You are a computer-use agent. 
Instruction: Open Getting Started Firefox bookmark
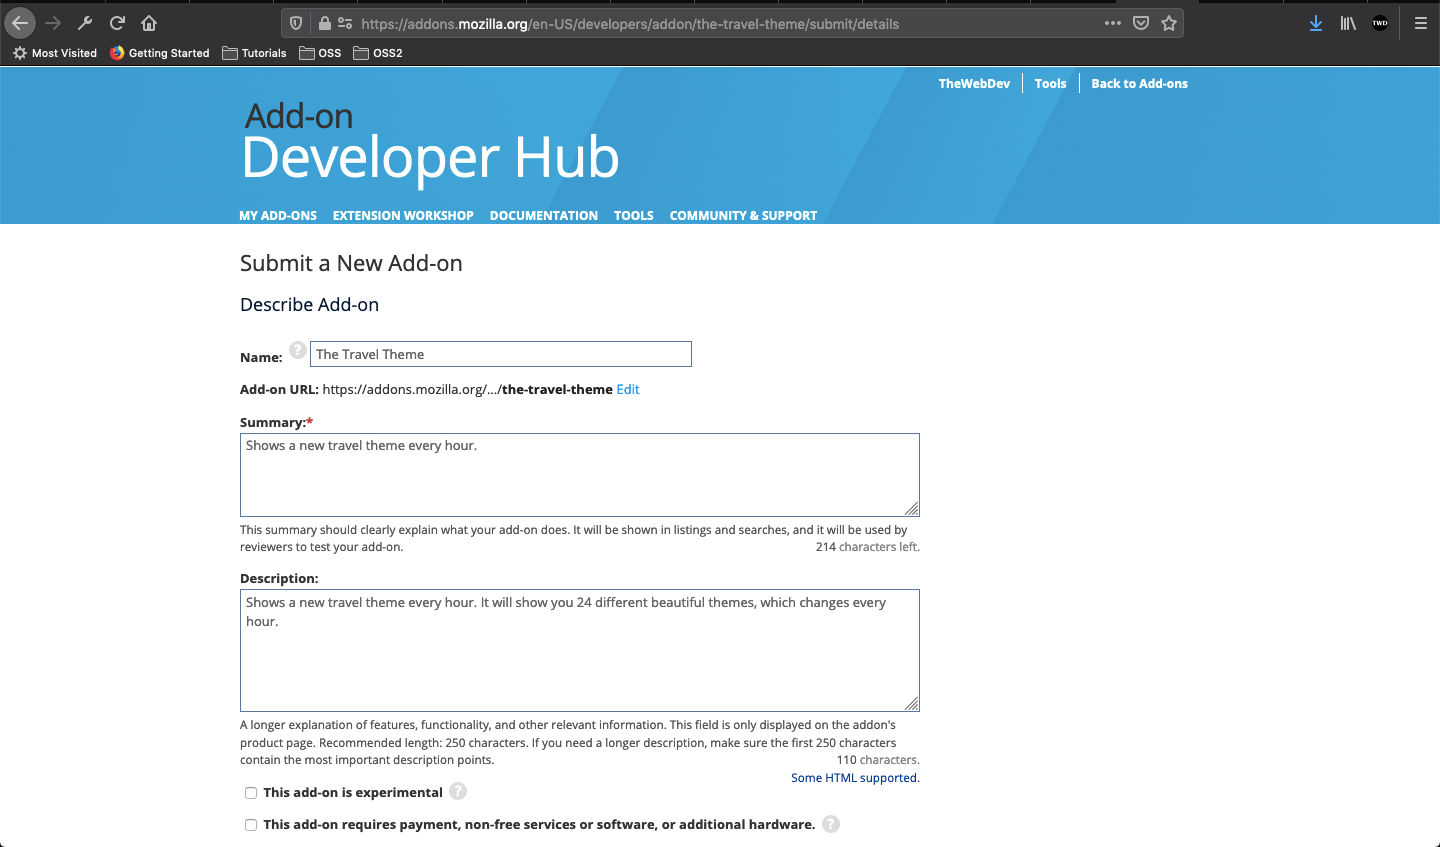pyautogui.click(x=160, y=53)
